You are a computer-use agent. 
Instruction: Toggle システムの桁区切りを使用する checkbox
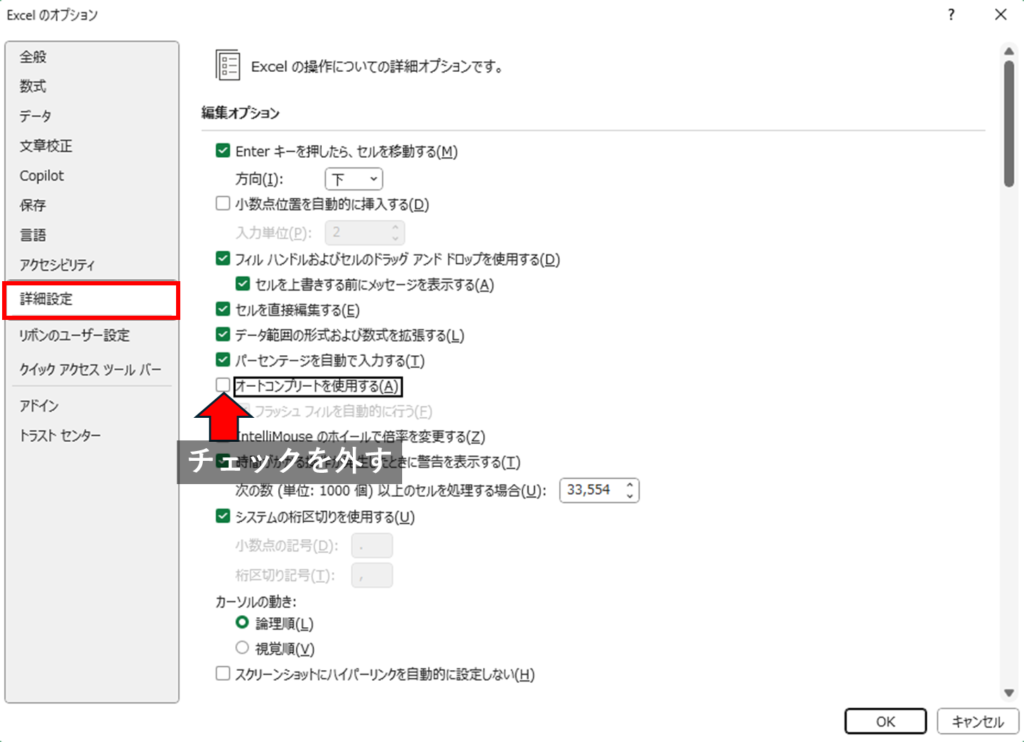click(223, 517)
